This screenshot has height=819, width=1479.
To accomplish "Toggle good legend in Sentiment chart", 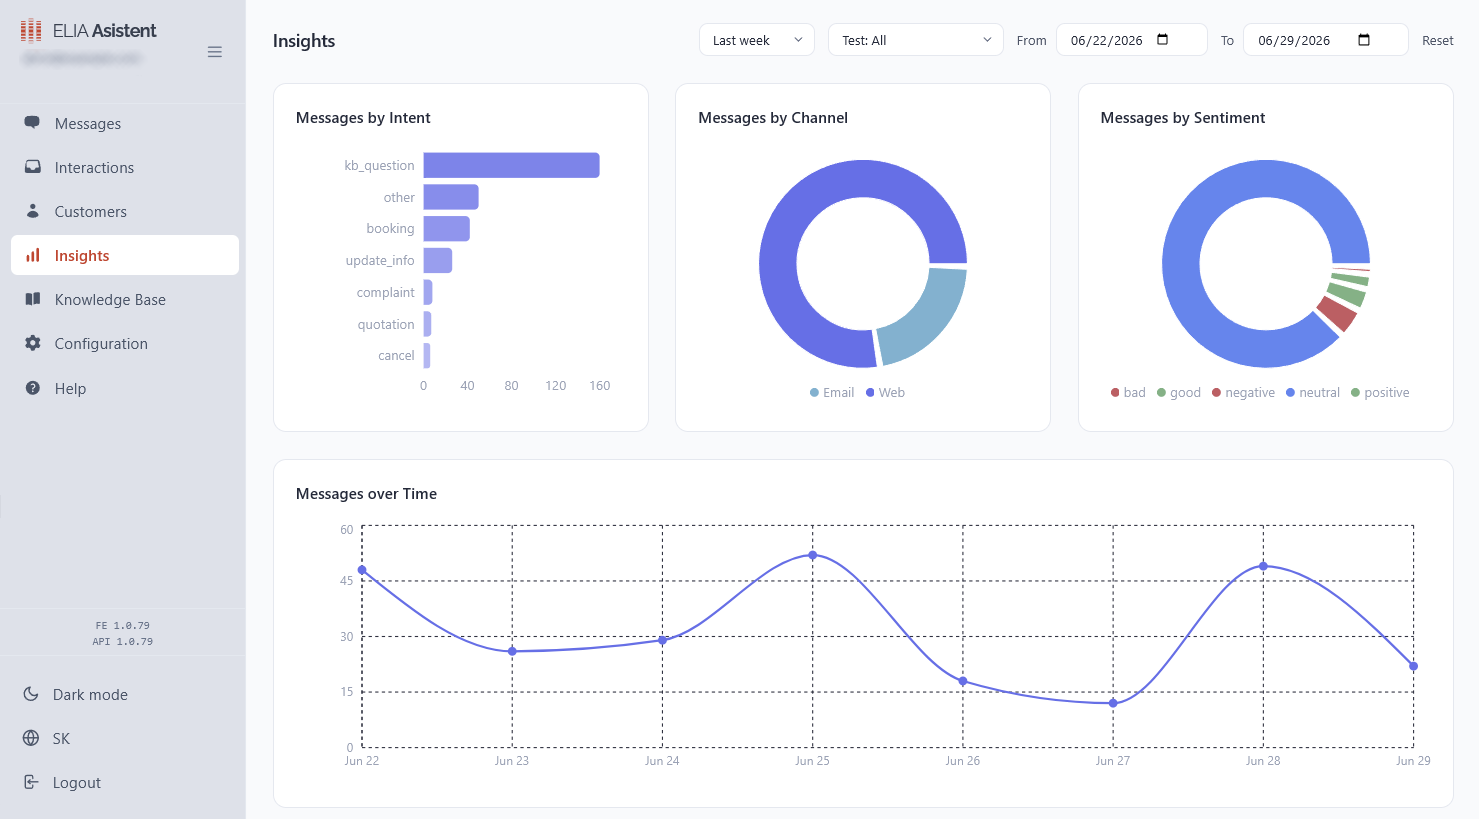I will click(1179, 392).
